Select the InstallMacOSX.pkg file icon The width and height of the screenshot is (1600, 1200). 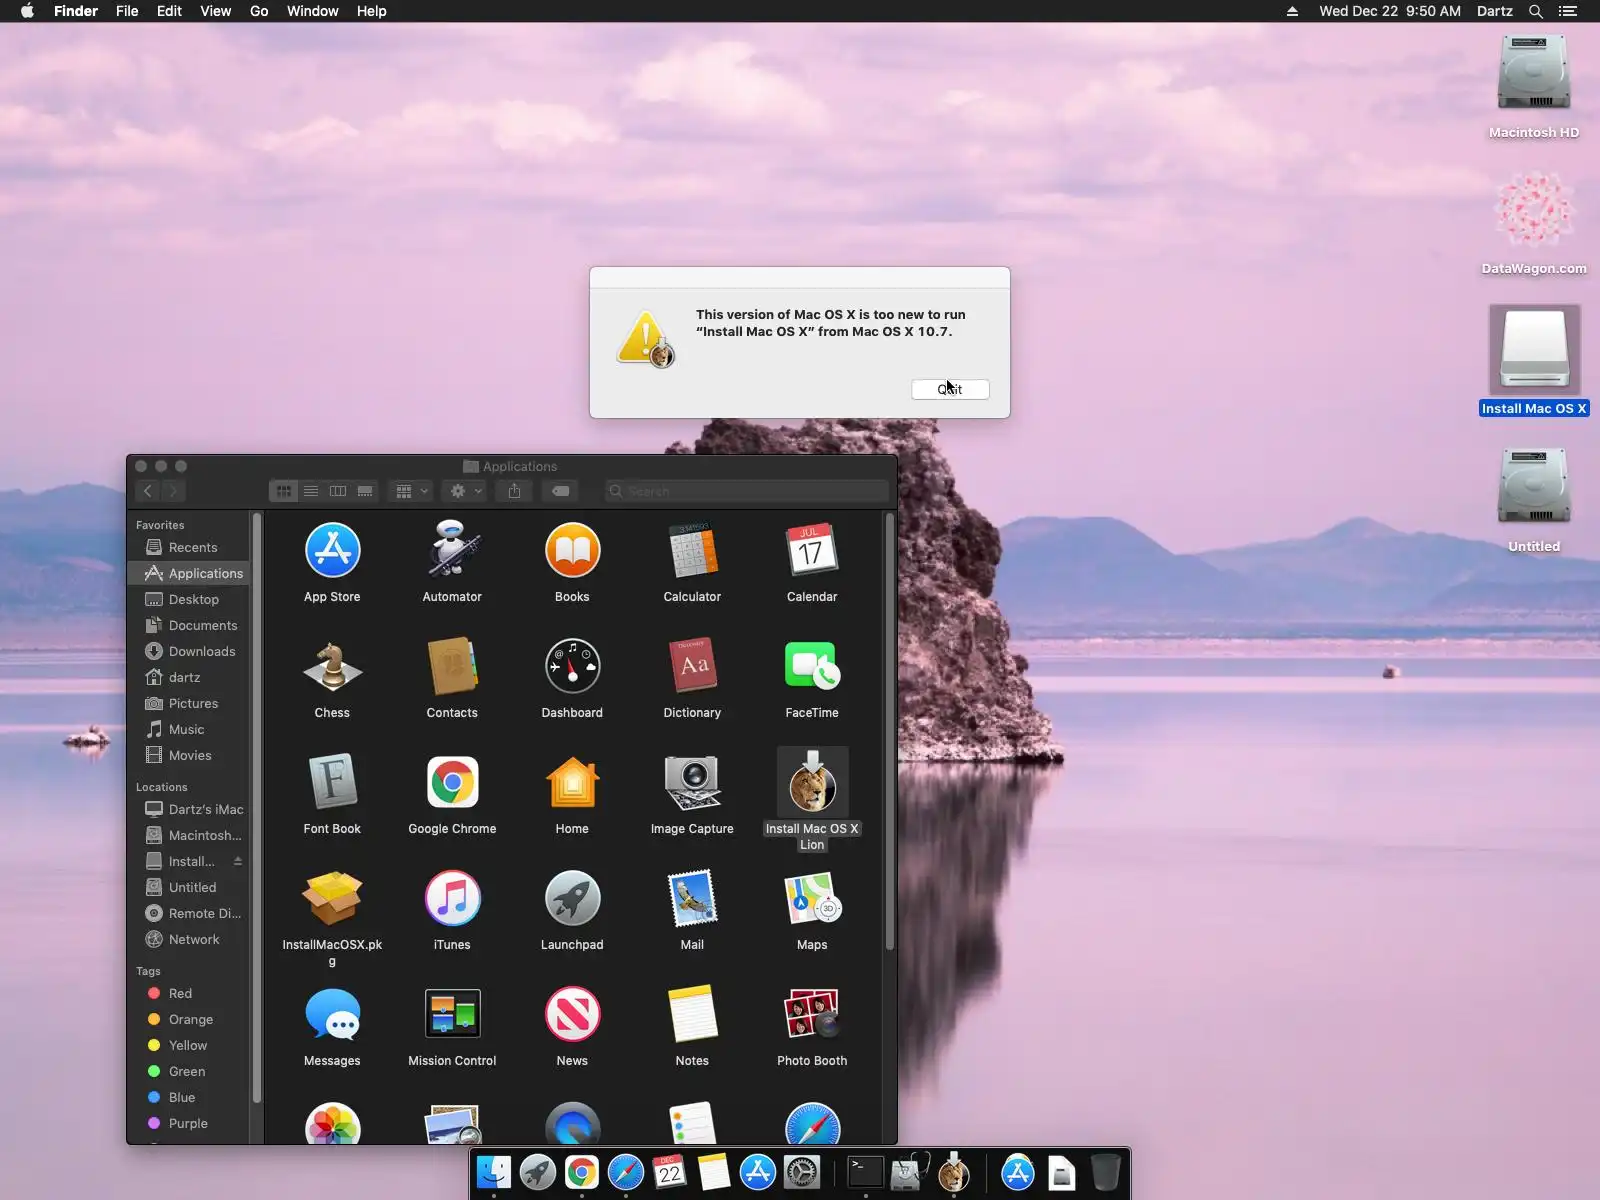[x=332, y=898]
